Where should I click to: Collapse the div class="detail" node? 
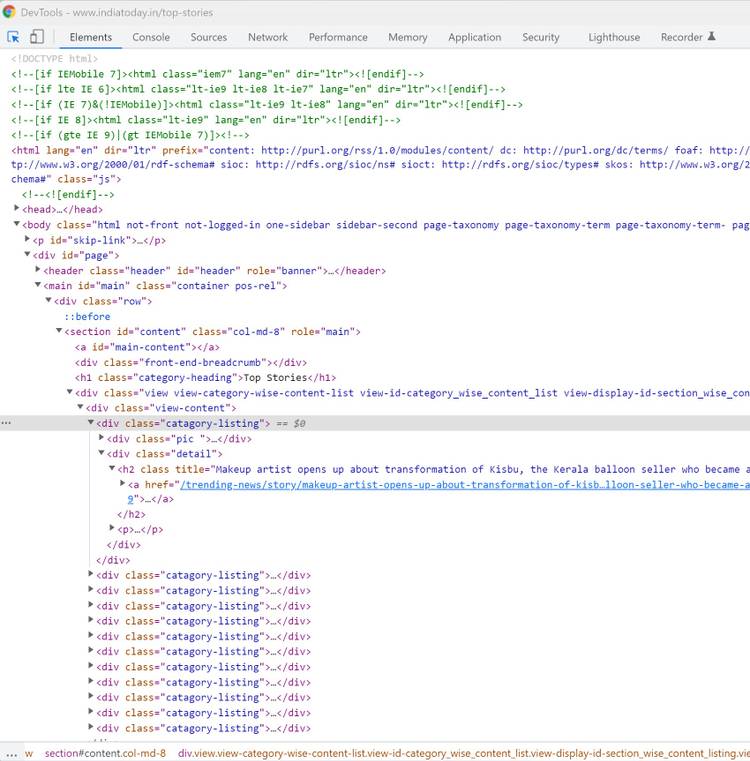pyautogui.click(x=101, y=453)
